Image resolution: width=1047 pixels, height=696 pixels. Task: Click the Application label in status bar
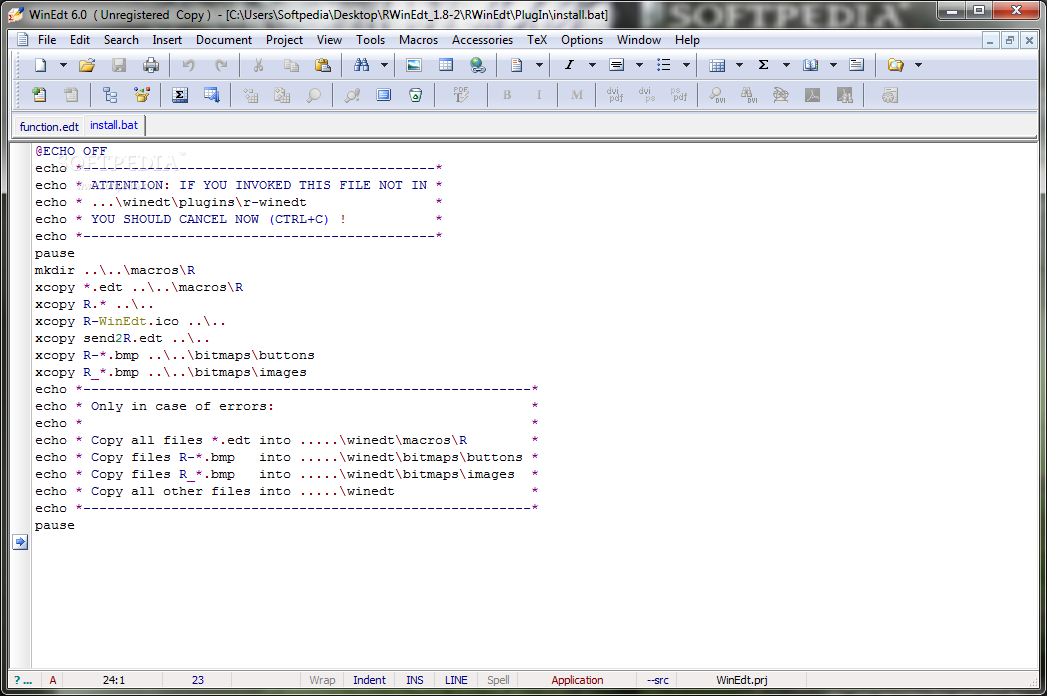[577, 680]
